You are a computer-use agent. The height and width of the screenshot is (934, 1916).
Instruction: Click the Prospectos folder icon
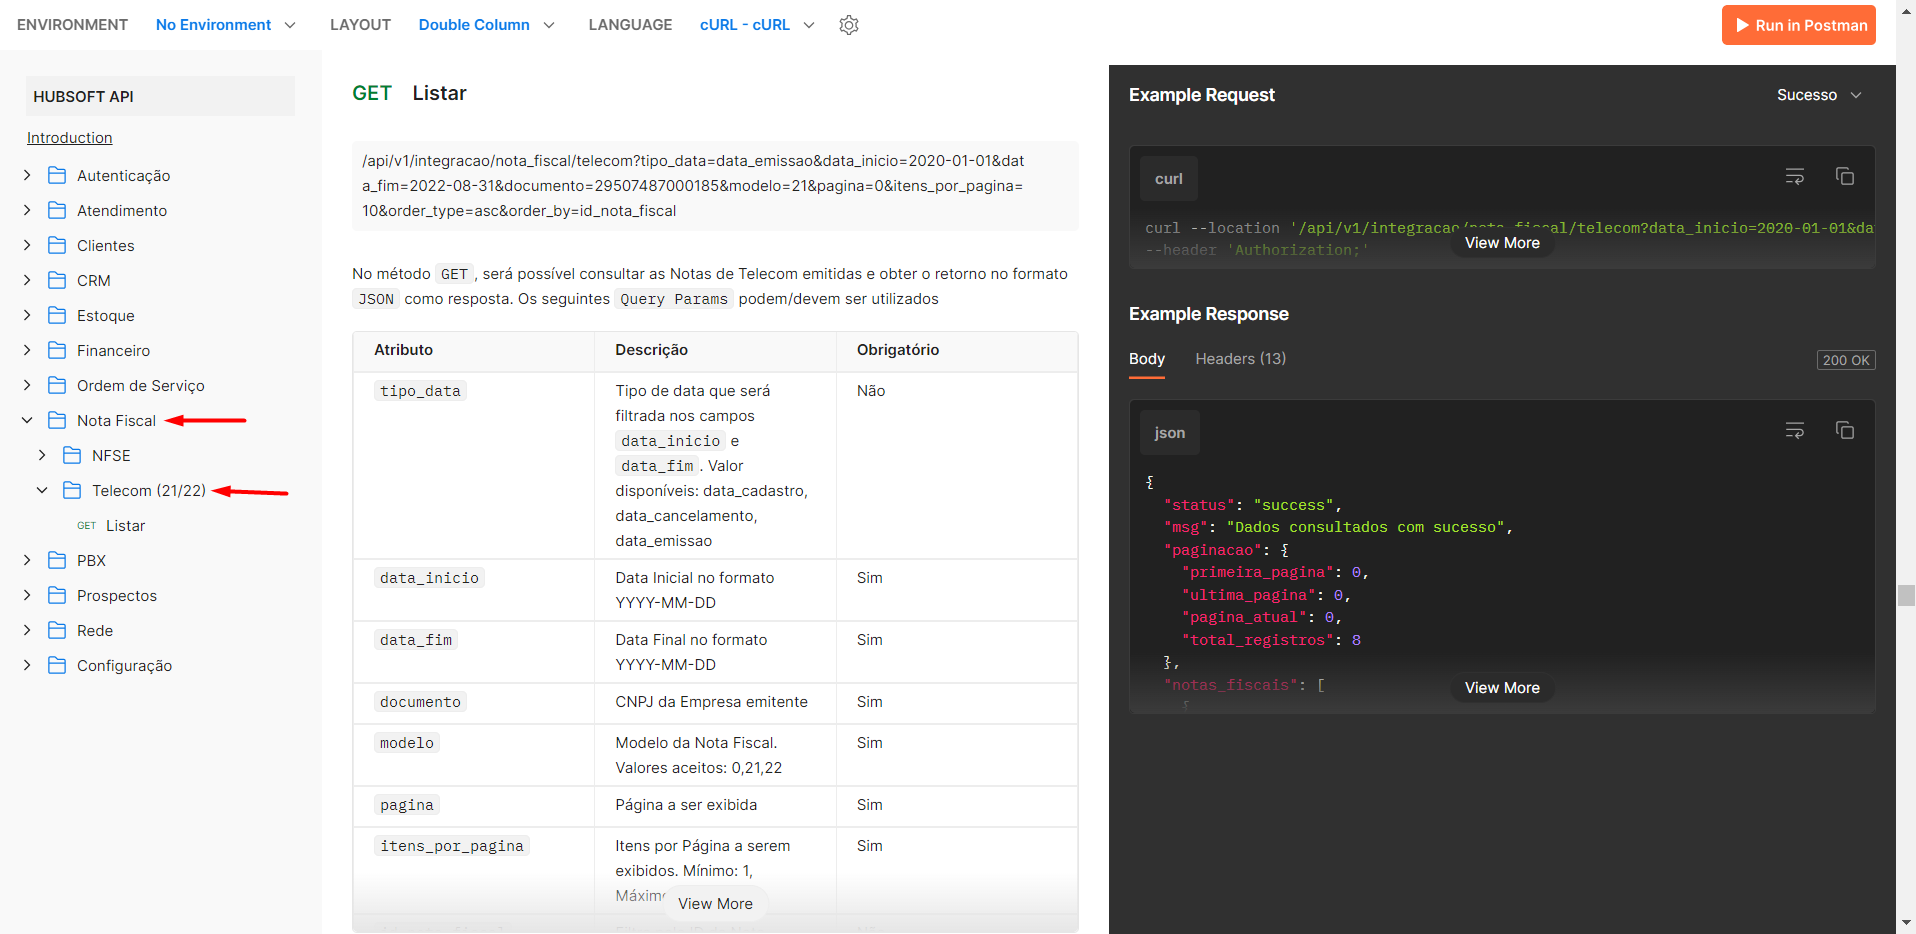[x=57, y=595]
